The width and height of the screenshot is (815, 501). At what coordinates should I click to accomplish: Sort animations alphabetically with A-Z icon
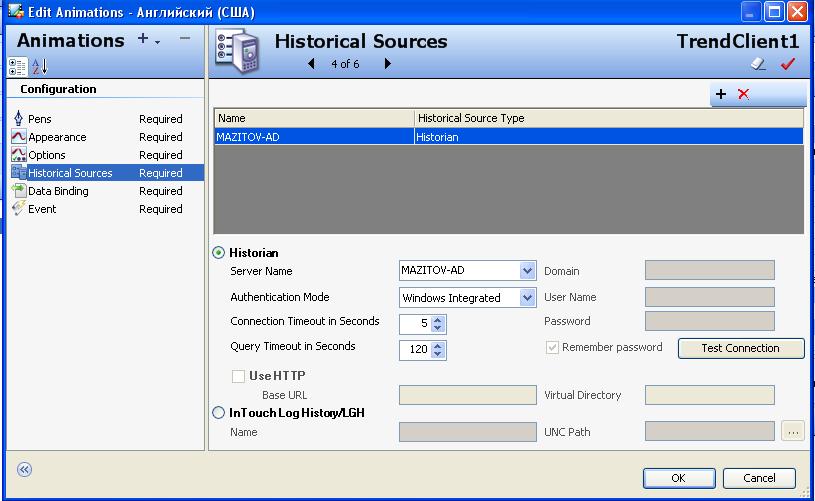click(39, 66)
